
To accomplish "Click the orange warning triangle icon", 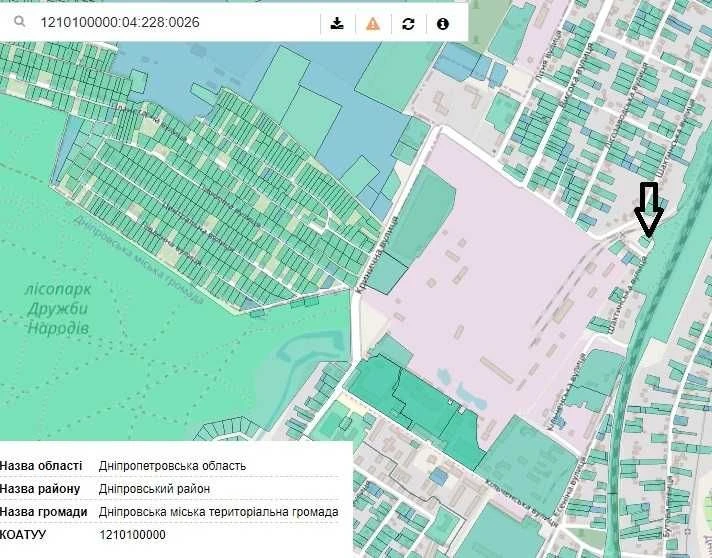I will pos(373,23).
